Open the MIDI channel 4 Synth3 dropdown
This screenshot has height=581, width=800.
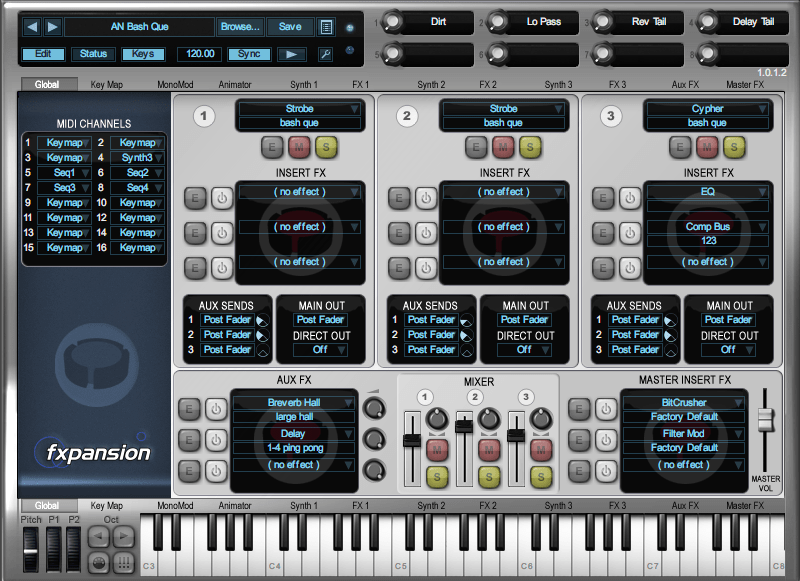tap(138, 158)
